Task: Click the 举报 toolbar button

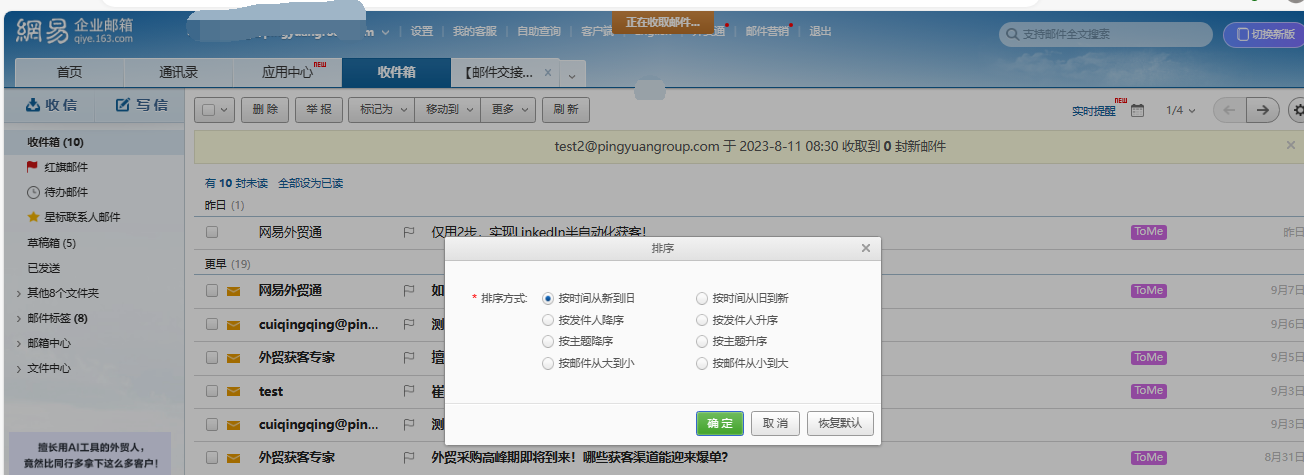Action: tap(319, 110)
